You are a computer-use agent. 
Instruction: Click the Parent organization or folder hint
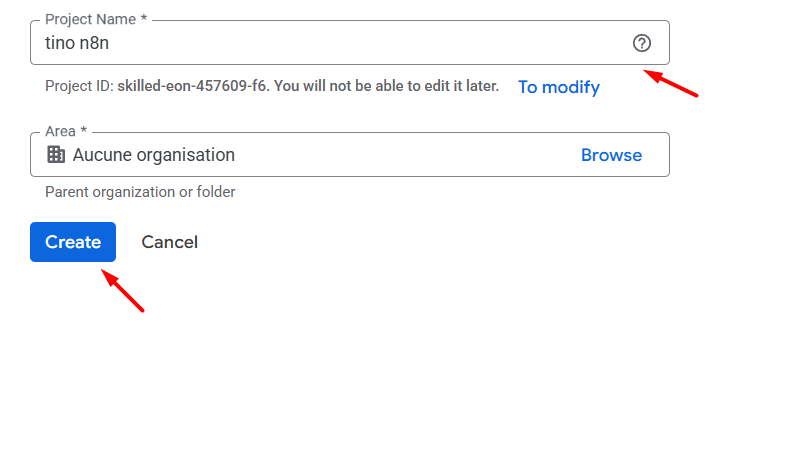point(140,192)
